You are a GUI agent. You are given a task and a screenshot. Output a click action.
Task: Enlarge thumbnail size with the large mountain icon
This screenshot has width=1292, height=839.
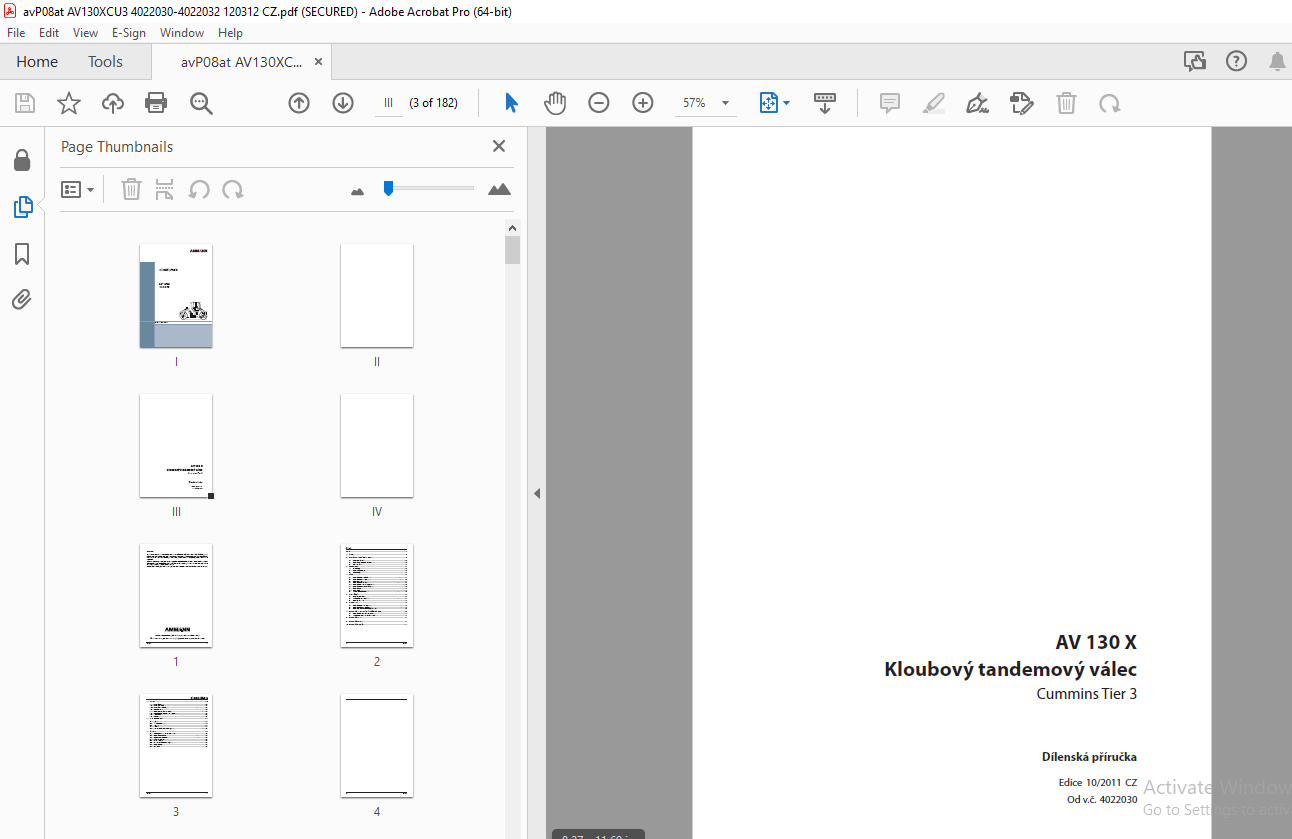point(499,189)
